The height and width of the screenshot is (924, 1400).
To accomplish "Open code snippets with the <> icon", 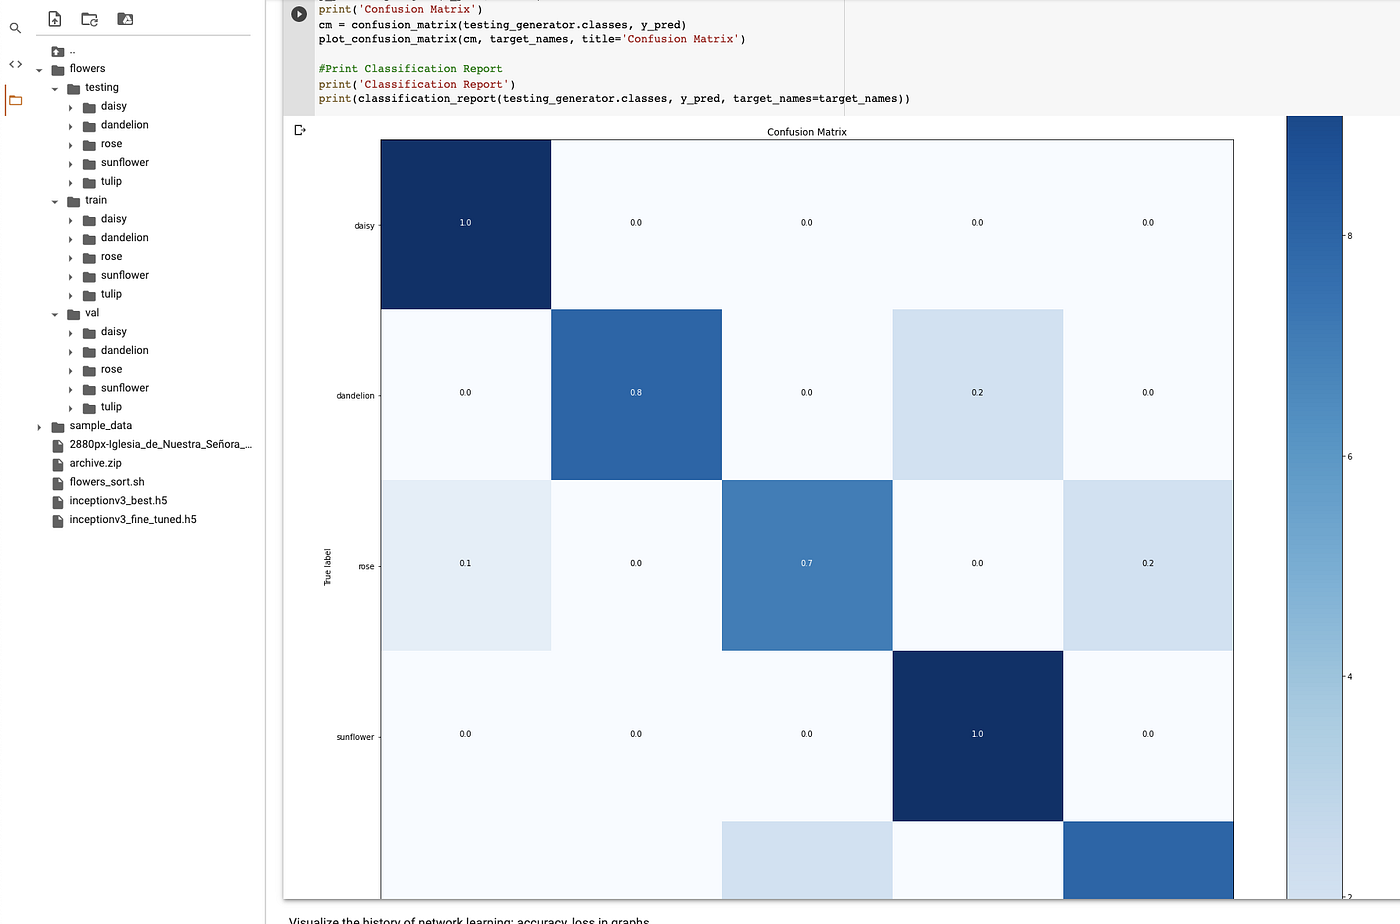I will click(15, 63).
